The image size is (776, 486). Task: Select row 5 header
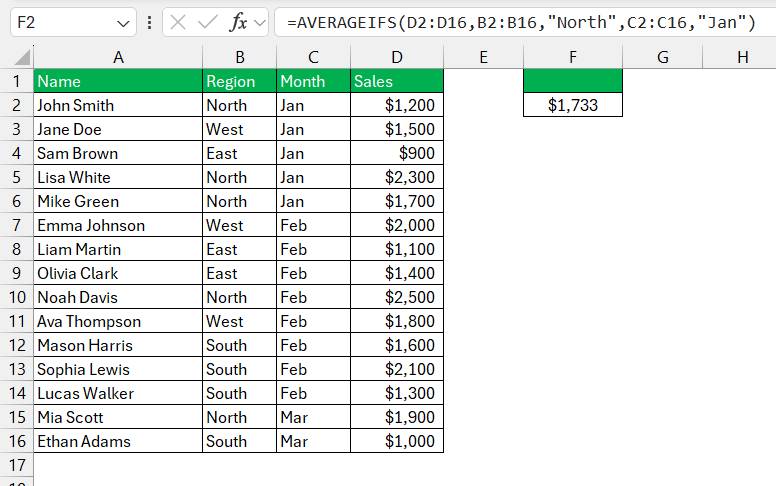click(16, 177)
